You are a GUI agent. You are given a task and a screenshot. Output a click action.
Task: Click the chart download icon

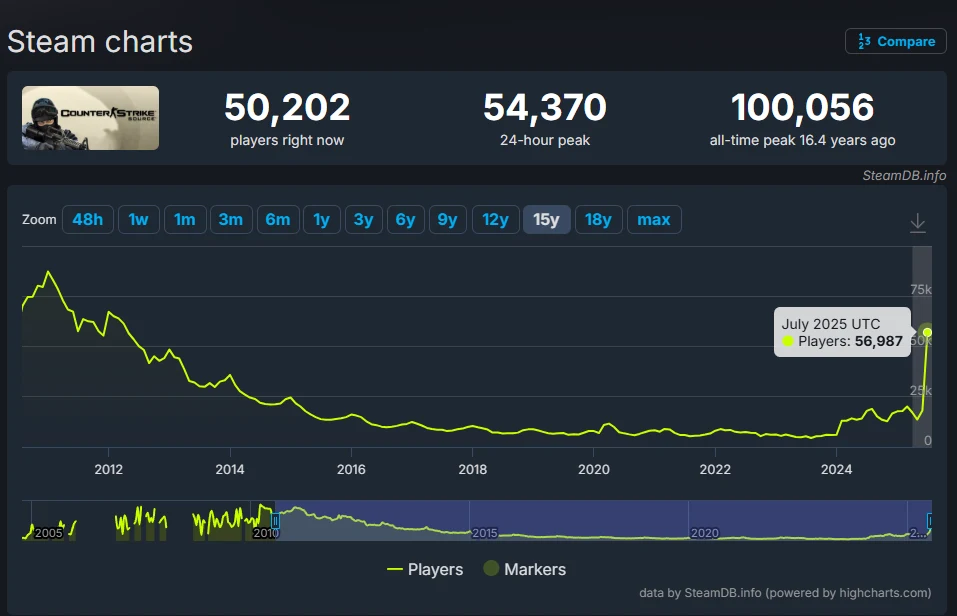(917, 223)
